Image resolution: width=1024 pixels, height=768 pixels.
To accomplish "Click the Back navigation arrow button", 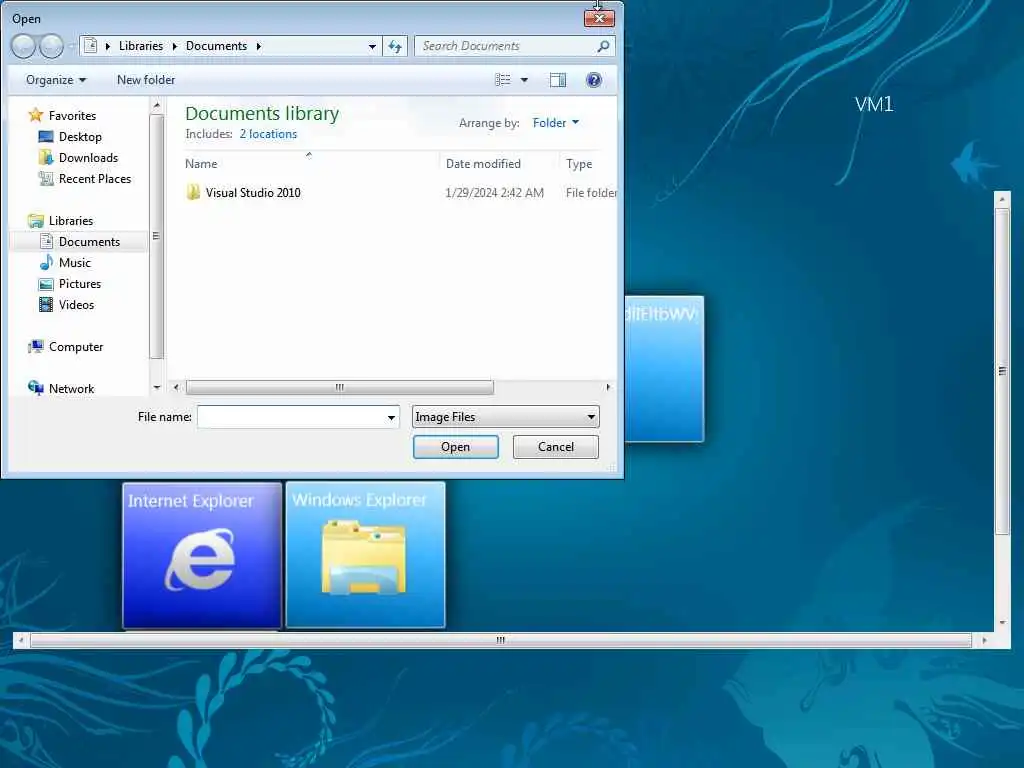I will click(x=24, y=46).
